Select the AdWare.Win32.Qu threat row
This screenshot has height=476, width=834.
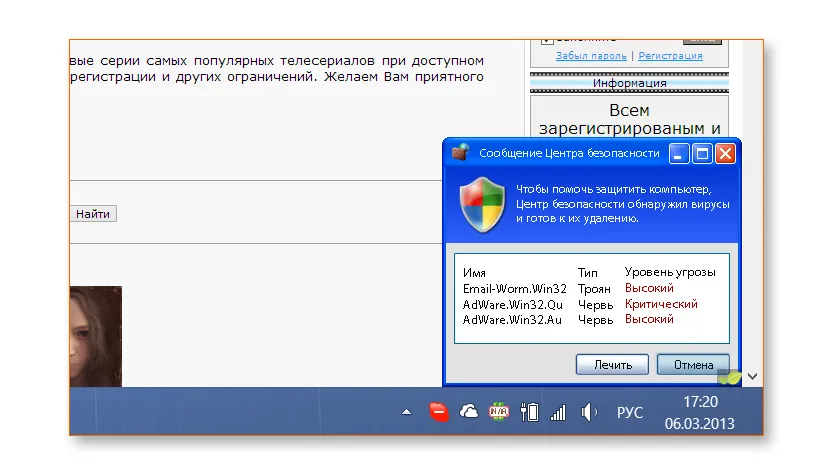click(x=580, y=305)
